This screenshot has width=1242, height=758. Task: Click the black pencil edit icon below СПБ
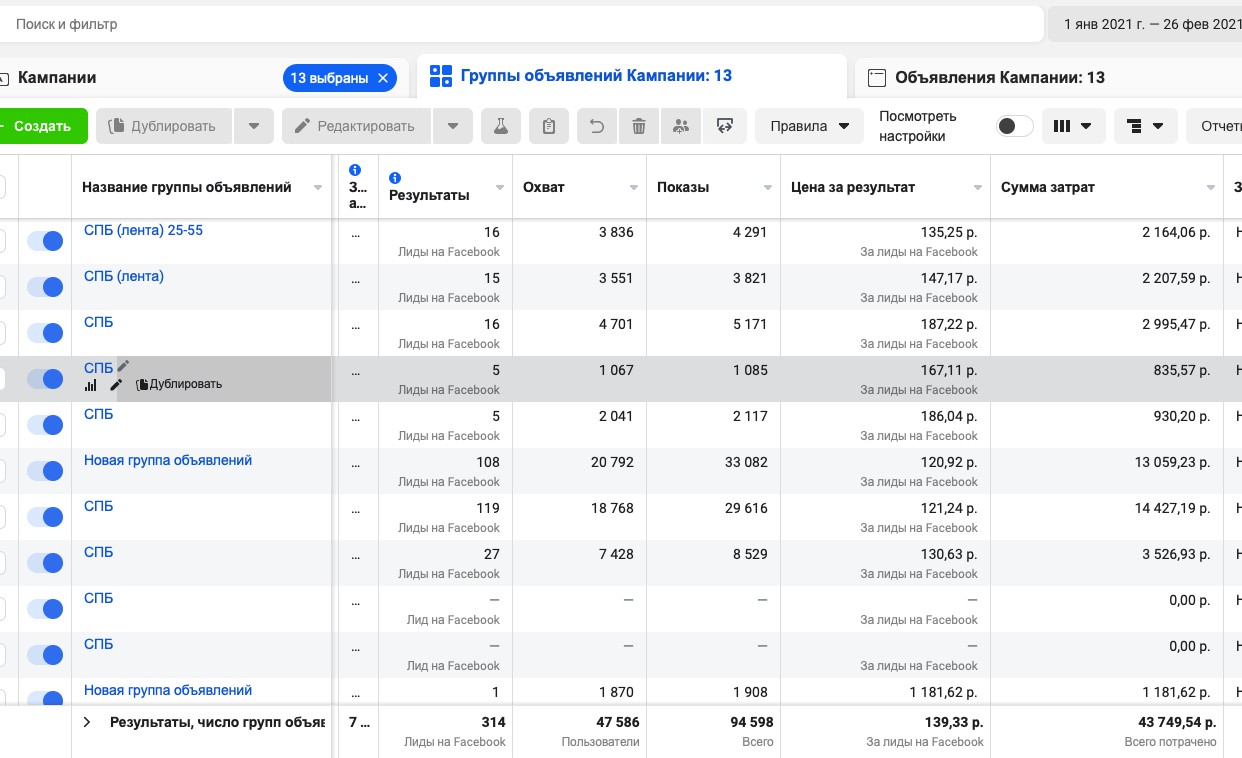coord(116,385)
